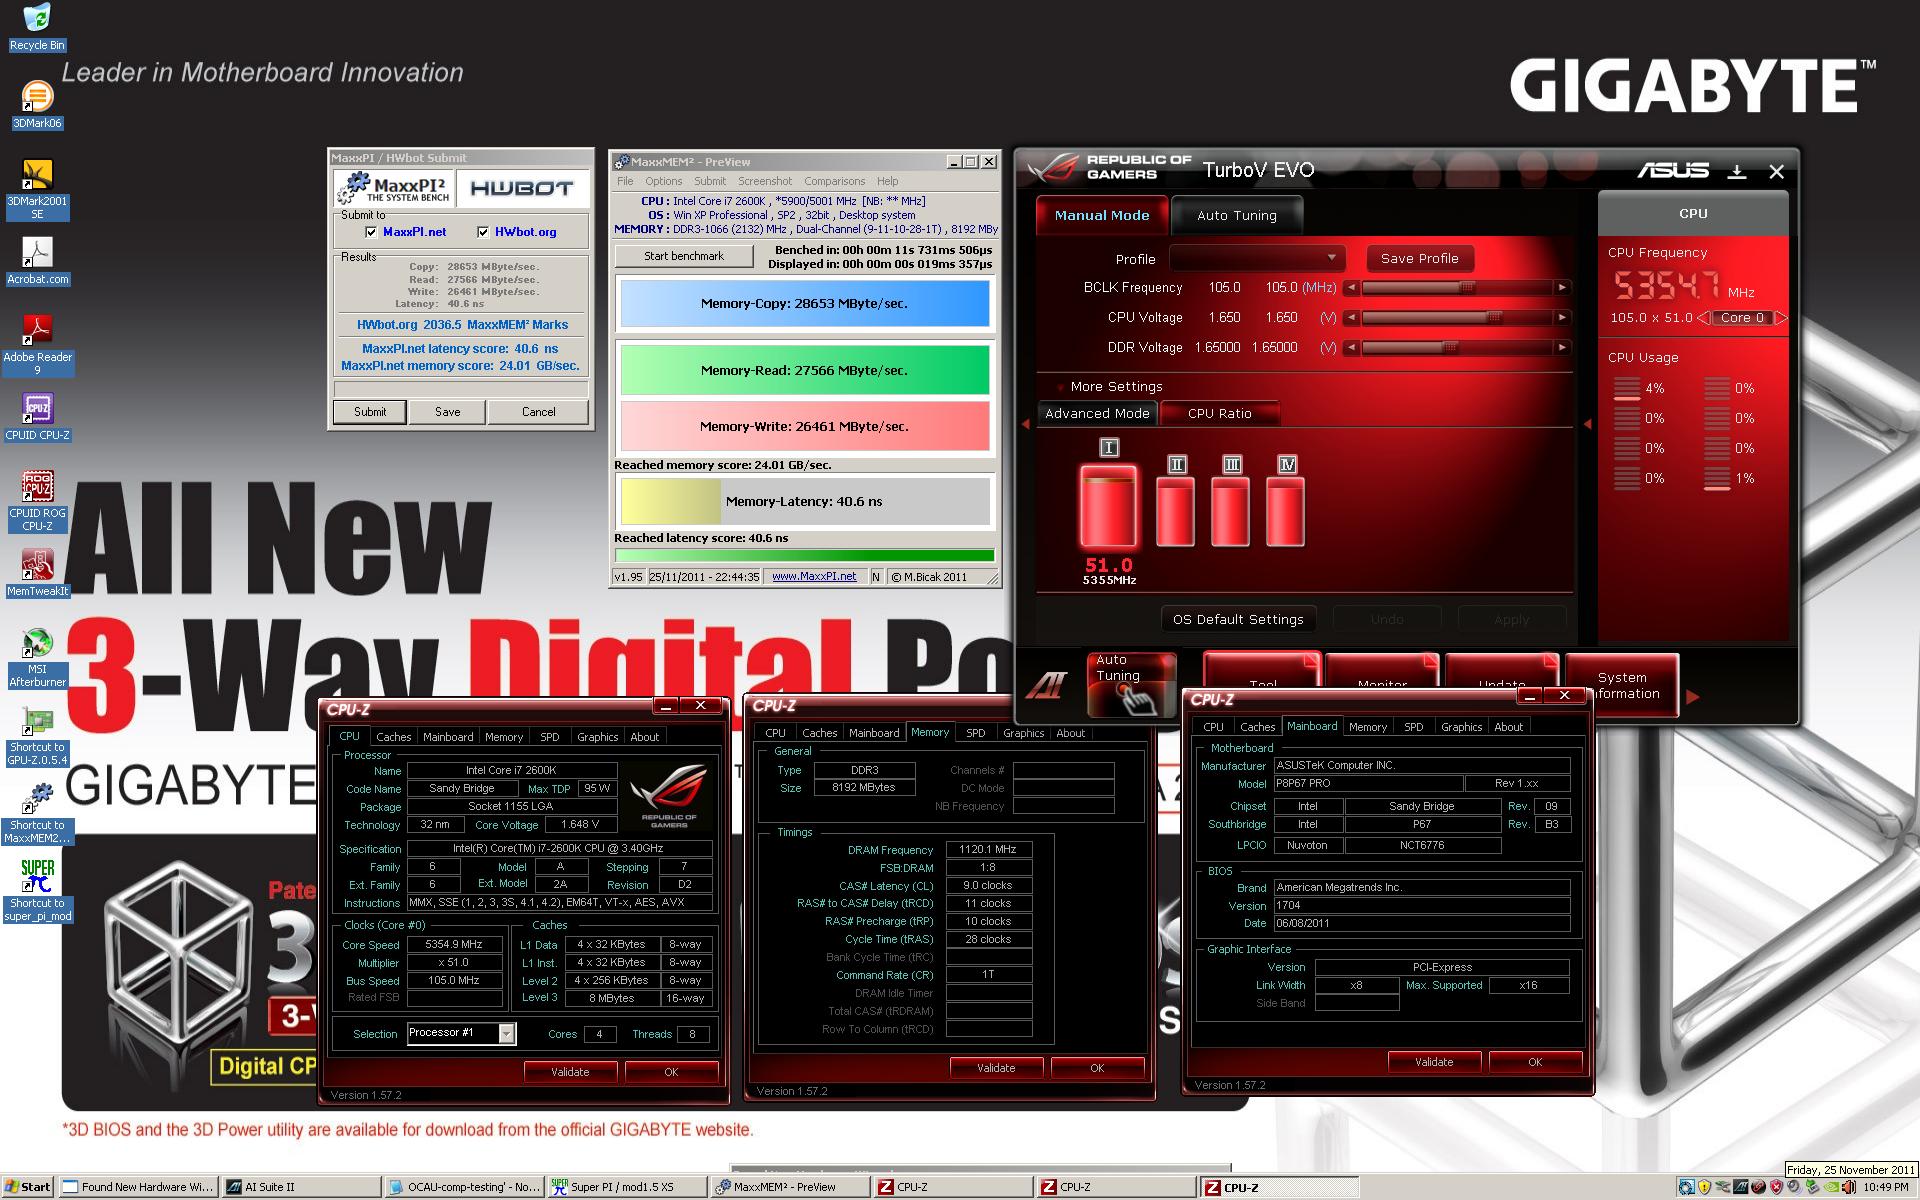Click the AI Suite II logo icon
This screenshot has width=1920, height=1200.
(x=1047, y=684)
